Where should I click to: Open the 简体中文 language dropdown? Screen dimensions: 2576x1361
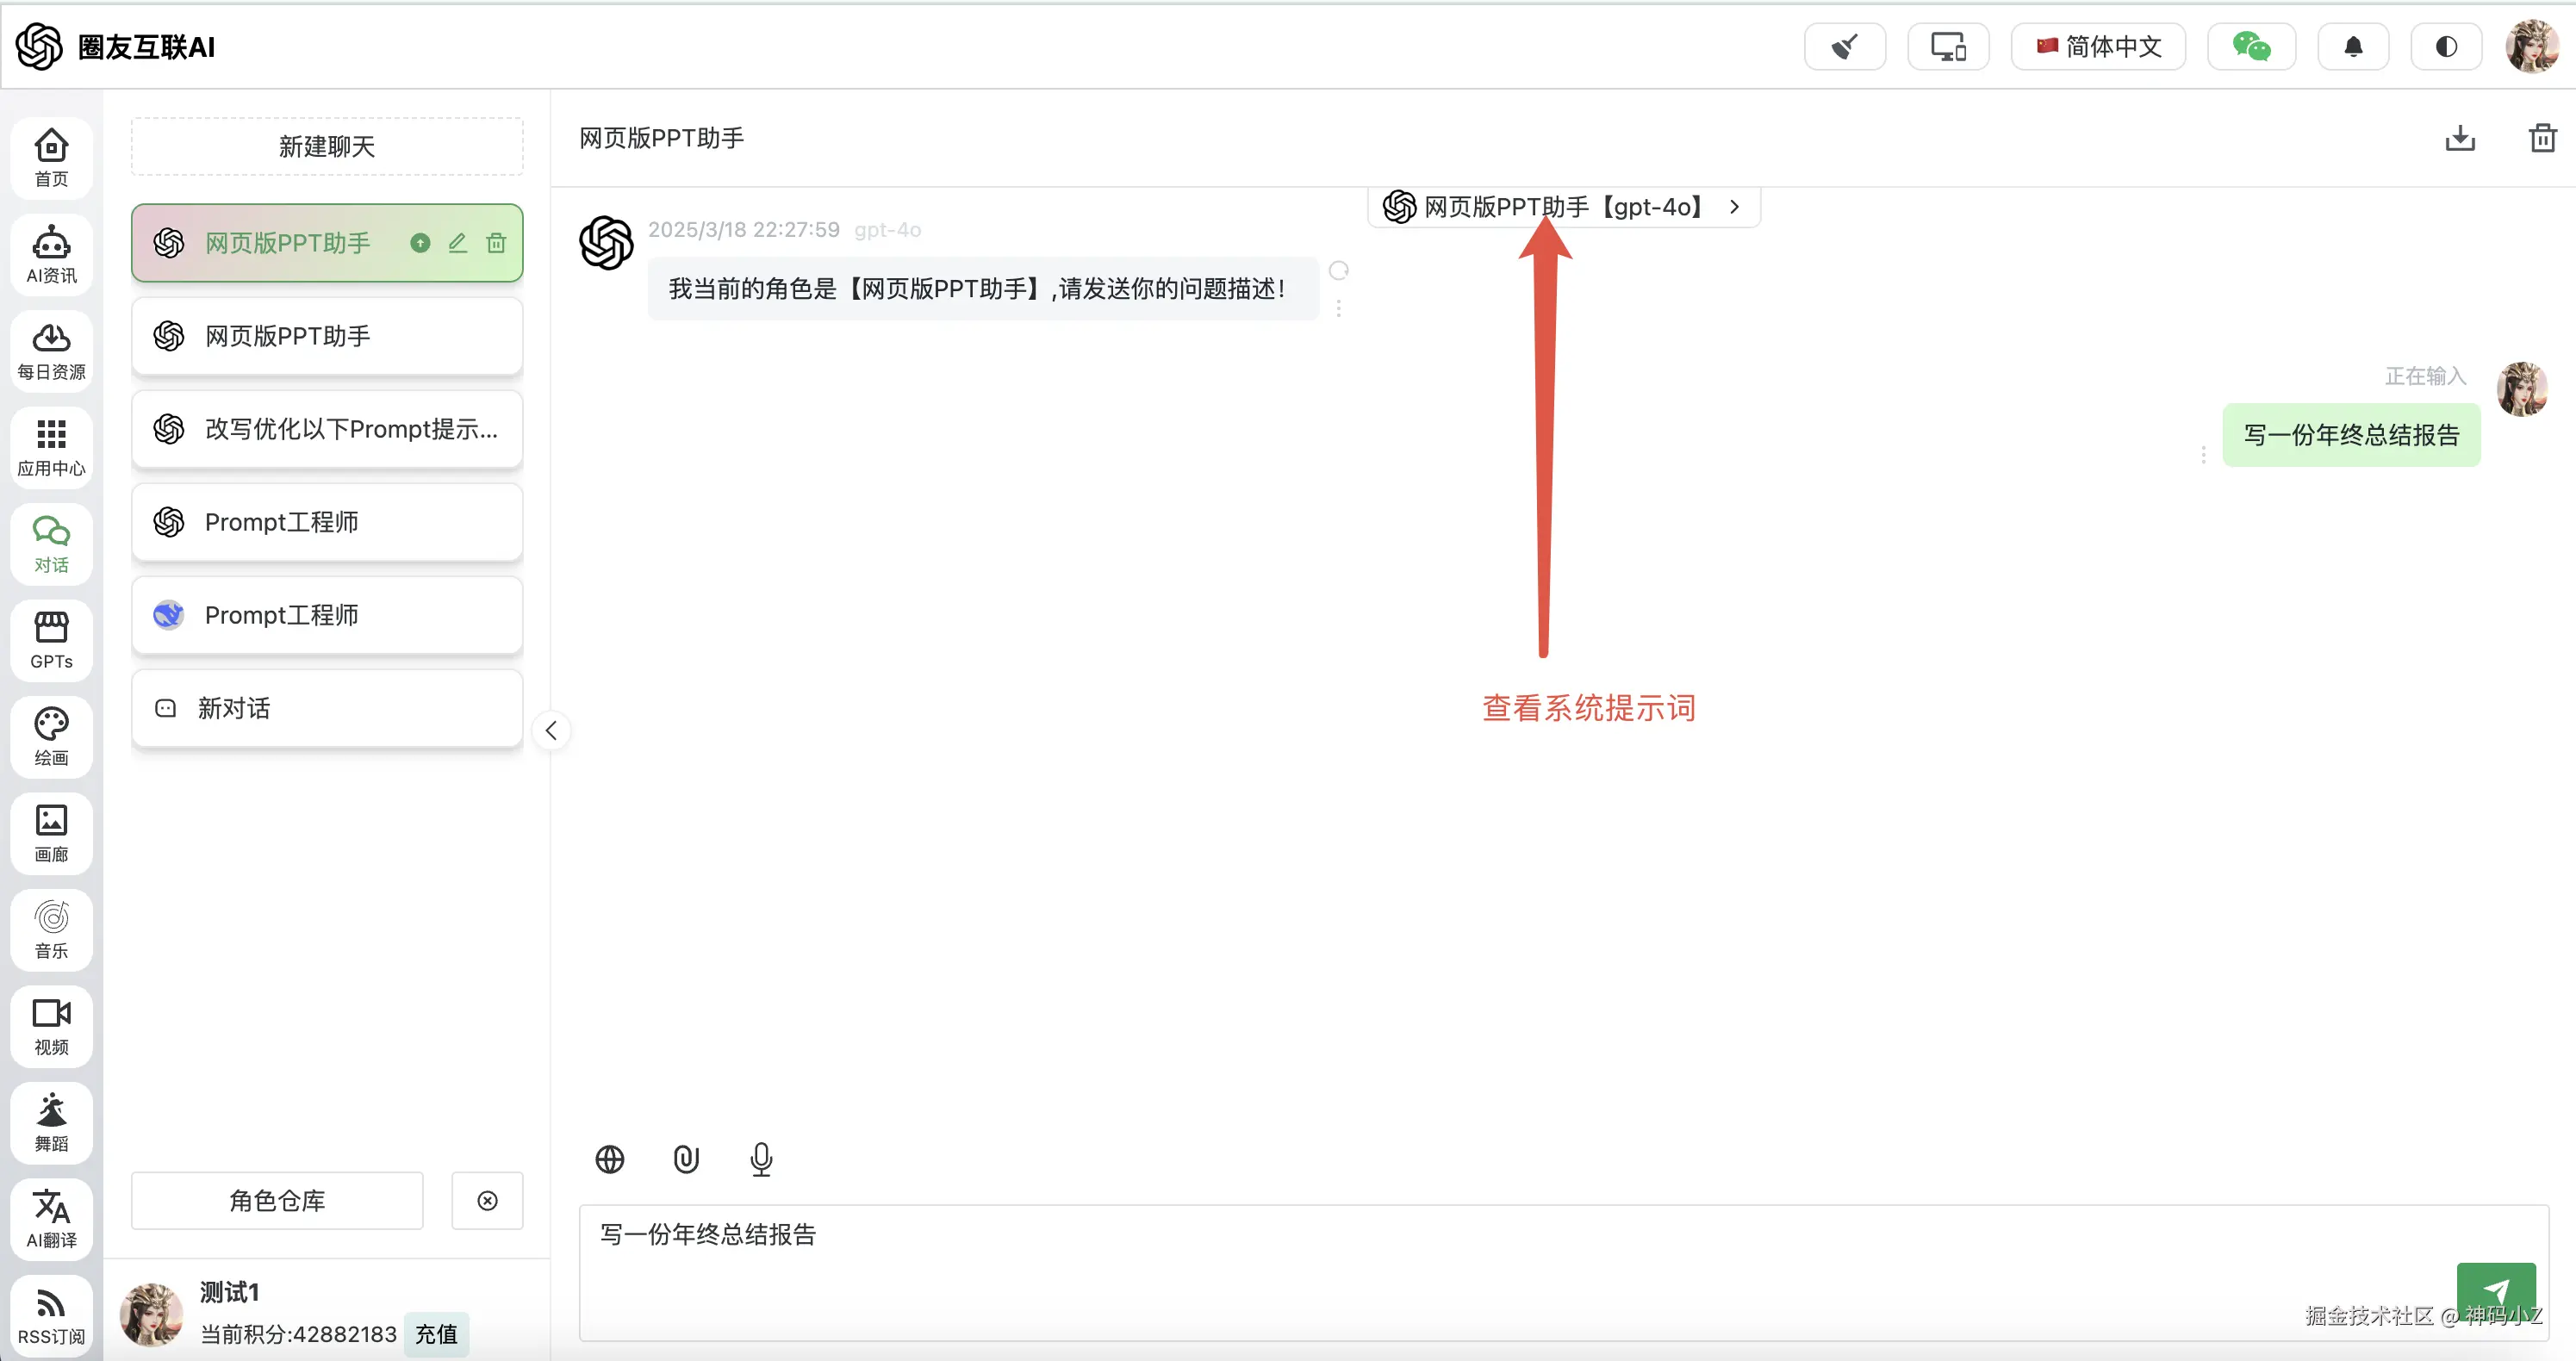tap(2098, 47)
